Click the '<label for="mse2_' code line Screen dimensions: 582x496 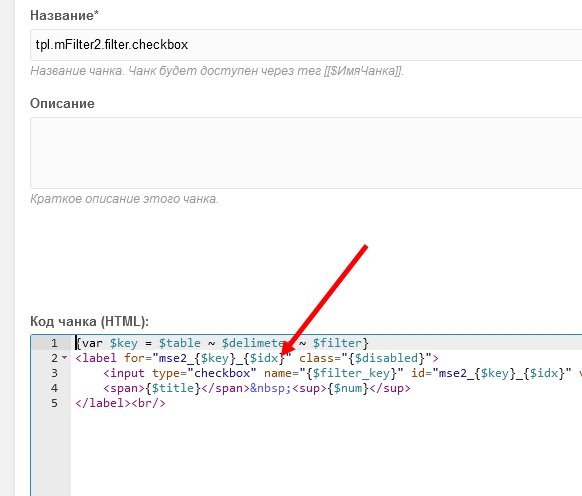pos(256,358)
